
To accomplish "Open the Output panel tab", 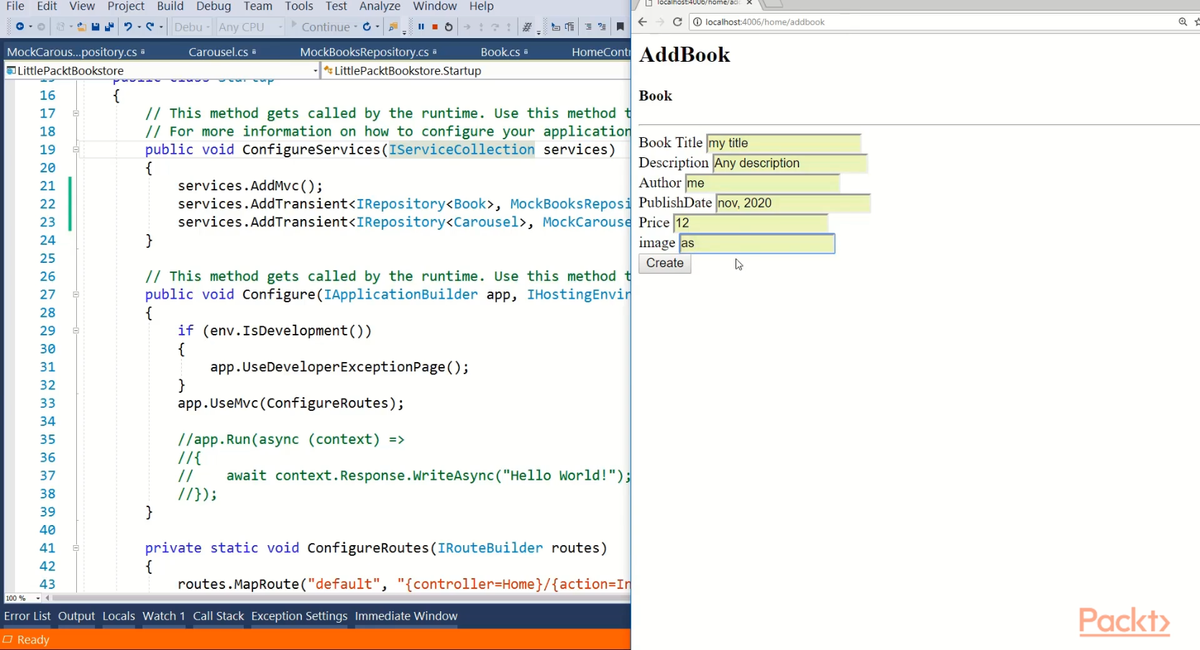I will point(76,616).
